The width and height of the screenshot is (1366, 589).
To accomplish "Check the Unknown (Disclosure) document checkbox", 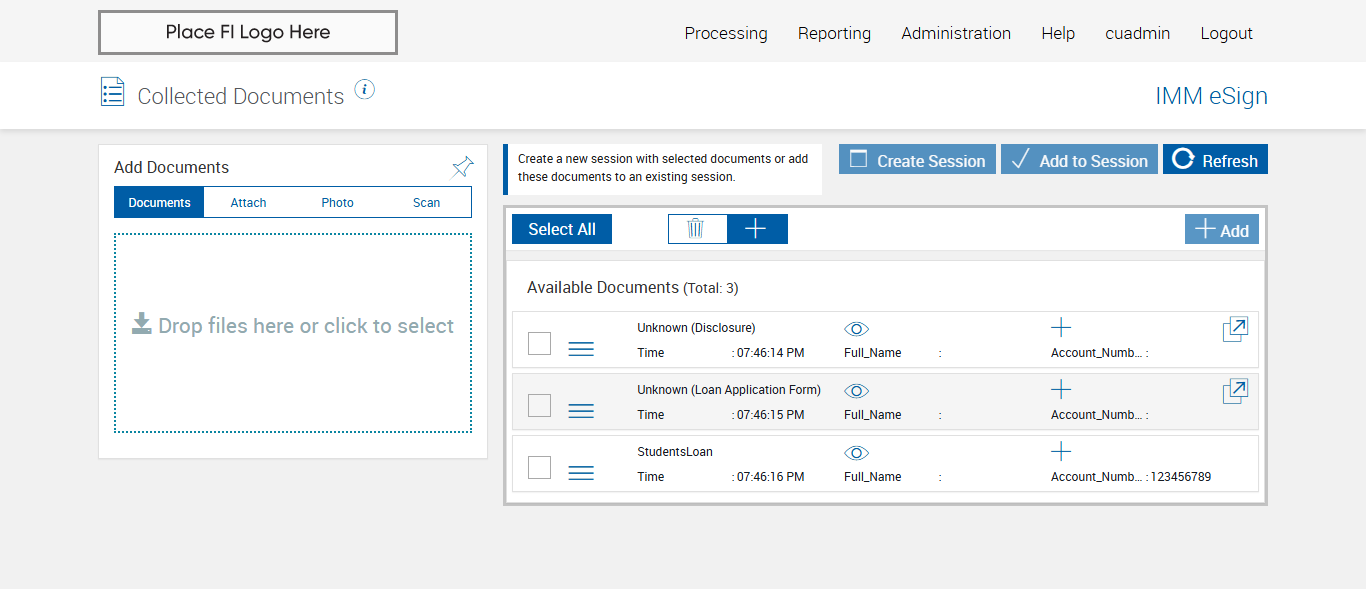I will (x=539, y=343).
